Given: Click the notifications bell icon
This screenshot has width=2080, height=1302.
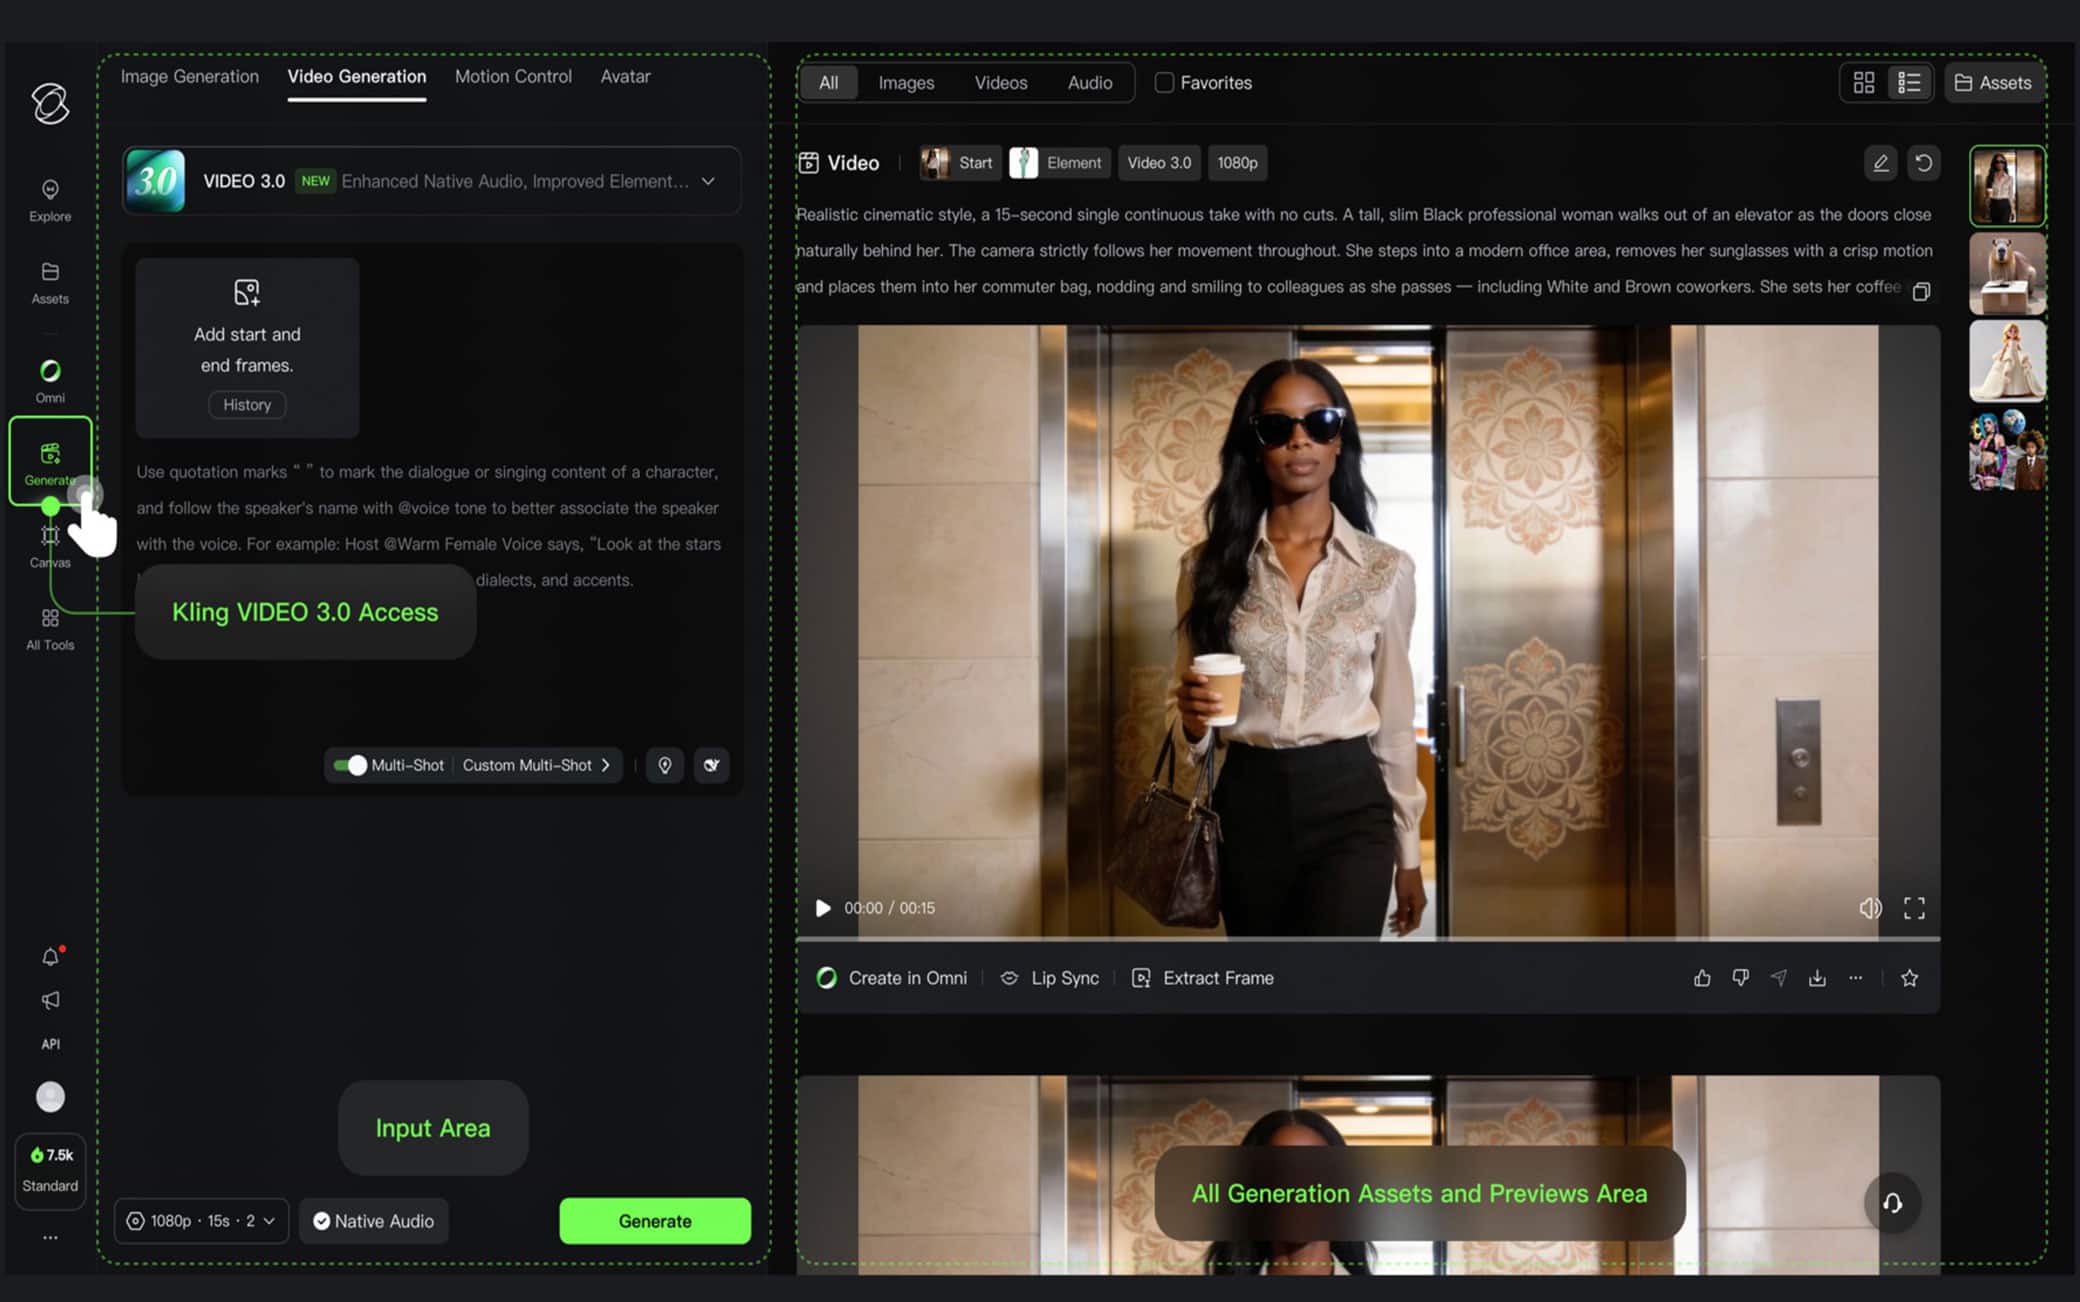Looking at the screenshot, I should coord(50,957).
